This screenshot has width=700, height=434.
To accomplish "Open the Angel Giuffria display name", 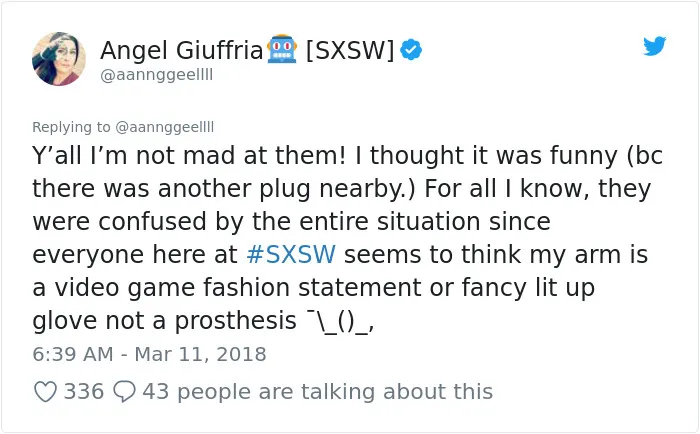I will 182,50.
